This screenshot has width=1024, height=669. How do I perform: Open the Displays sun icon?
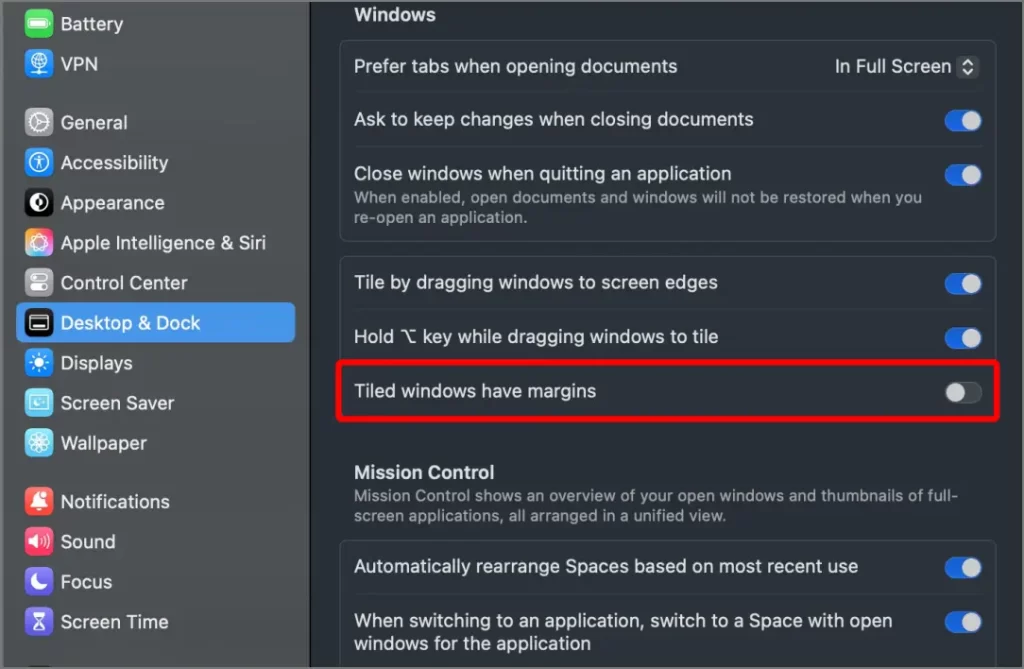[x=39, y=363]
